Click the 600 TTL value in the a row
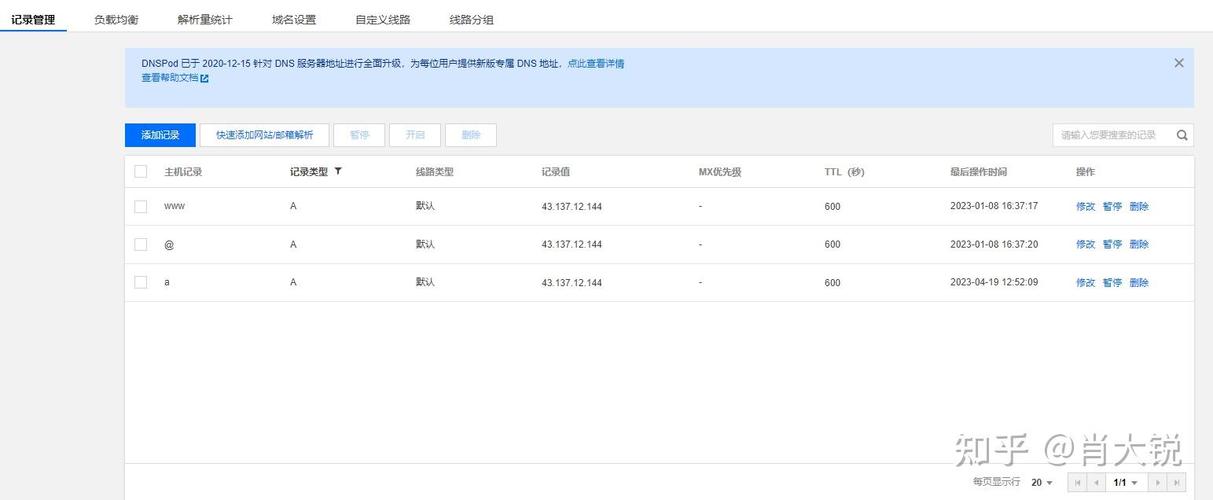This screenshot has width=1213, height=500. tap(832, 283)
